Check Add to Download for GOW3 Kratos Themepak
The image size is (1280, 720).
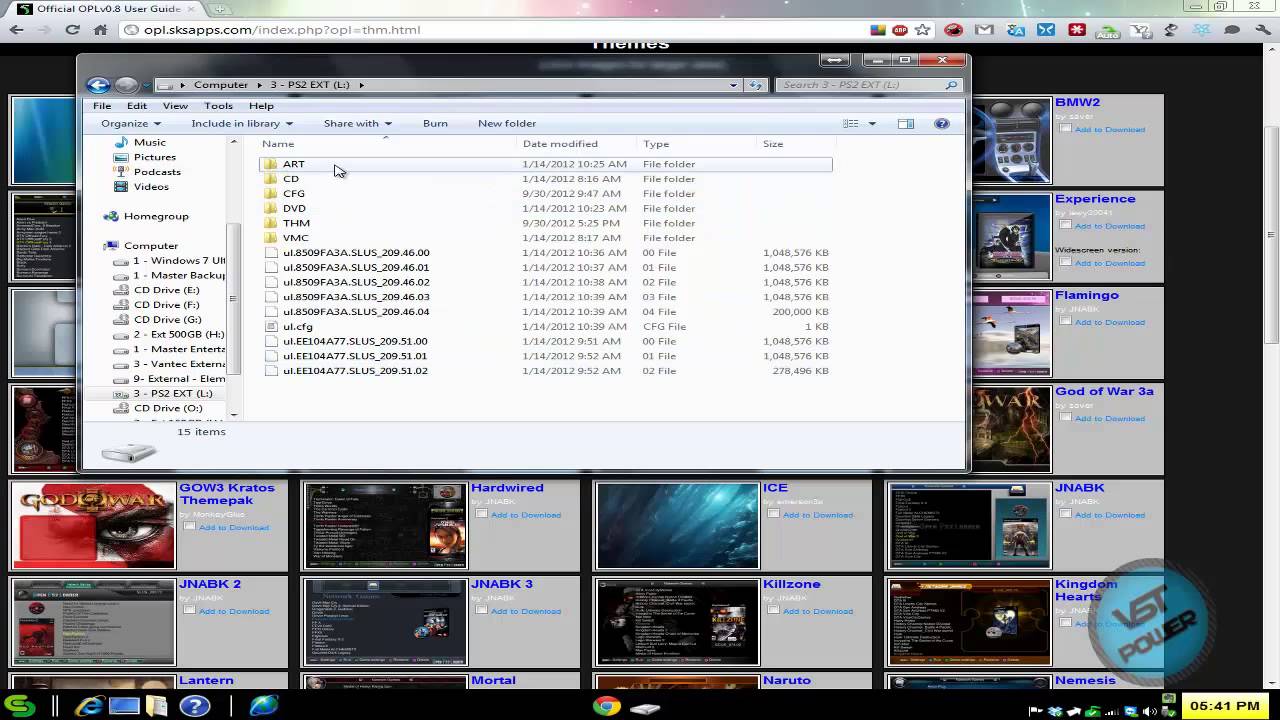pyautogui.click(x=189, y=527)
